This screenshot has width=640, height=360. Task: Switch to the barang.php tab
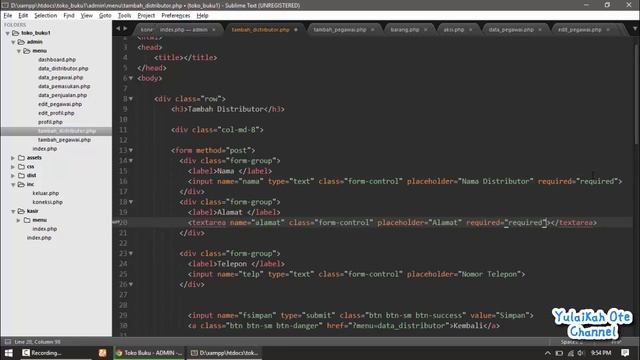tap(404, 29)
